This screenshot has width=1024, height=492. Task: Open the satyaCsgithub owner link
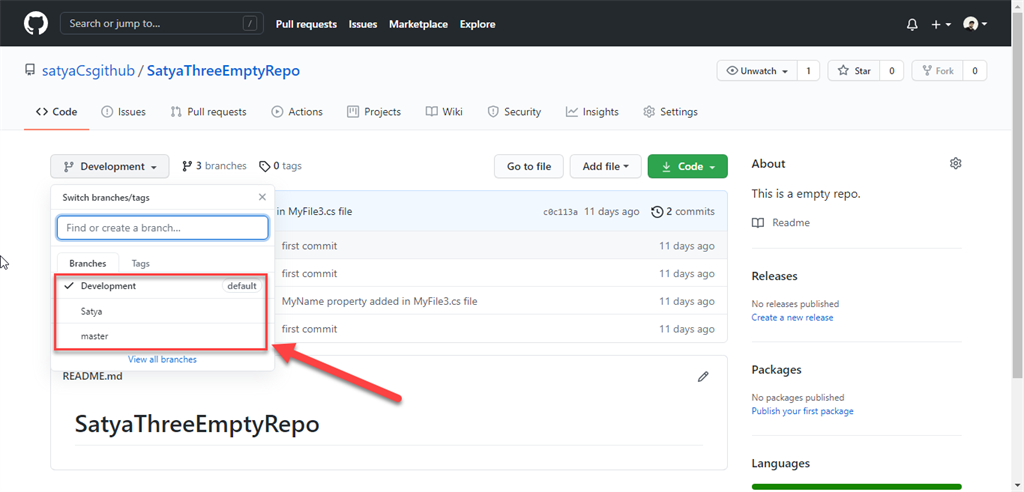click(86, 71)
